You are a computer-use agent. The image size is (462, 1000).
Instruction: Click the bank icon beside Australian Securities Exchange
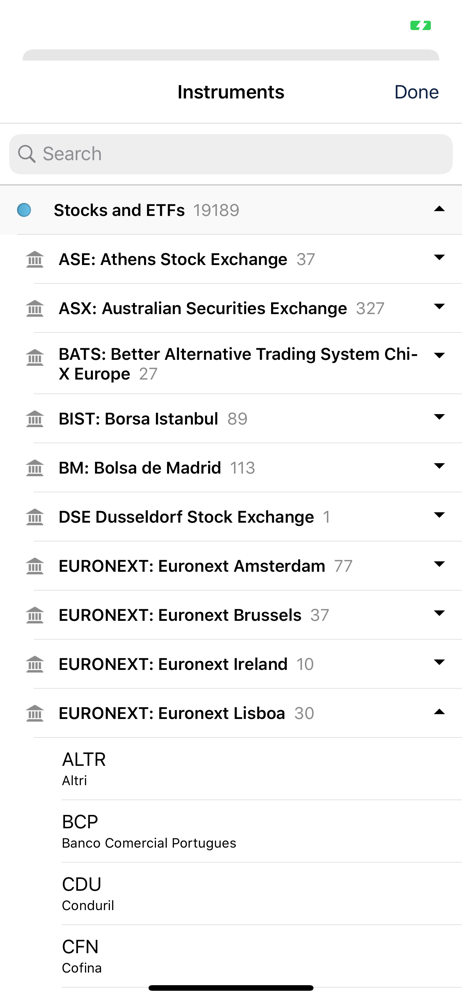tap(35, 309)
